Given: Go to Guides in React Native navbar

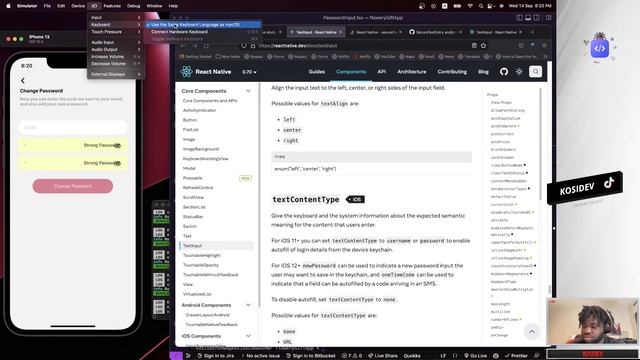Looking at the screenshot, I should 317,72.
